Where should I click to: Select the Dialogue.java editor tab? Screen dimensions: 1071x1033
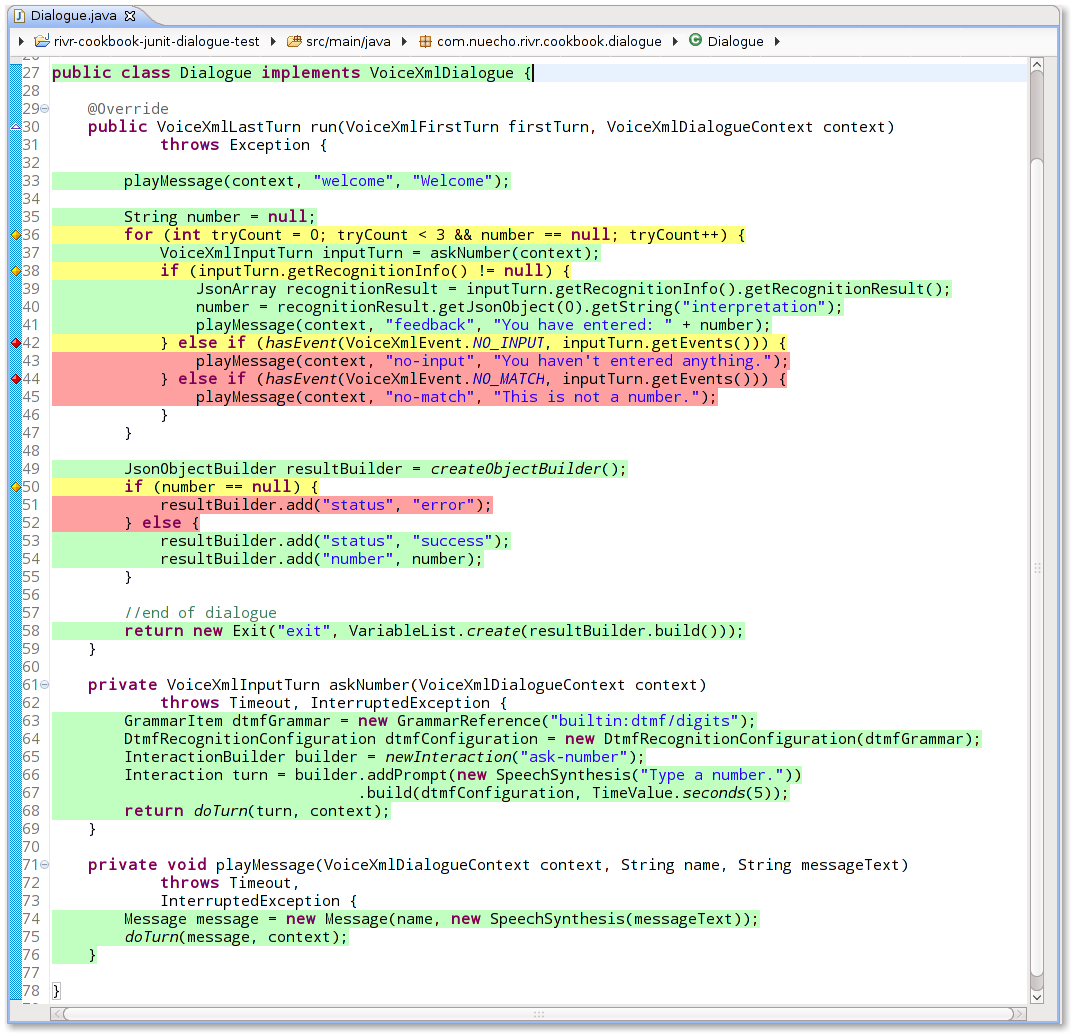click(x=70, y=15)
